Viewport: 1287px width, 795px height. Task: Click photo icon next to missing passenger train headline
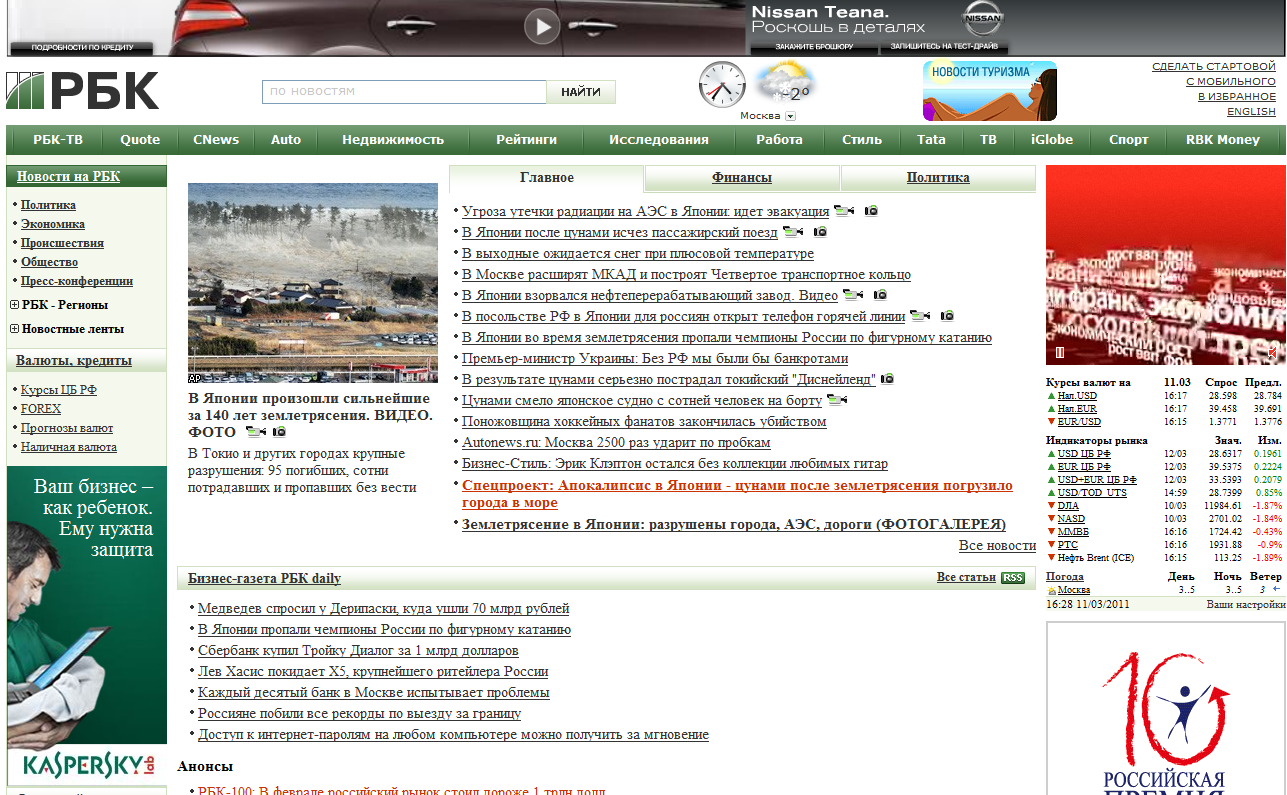coord(820,232)
